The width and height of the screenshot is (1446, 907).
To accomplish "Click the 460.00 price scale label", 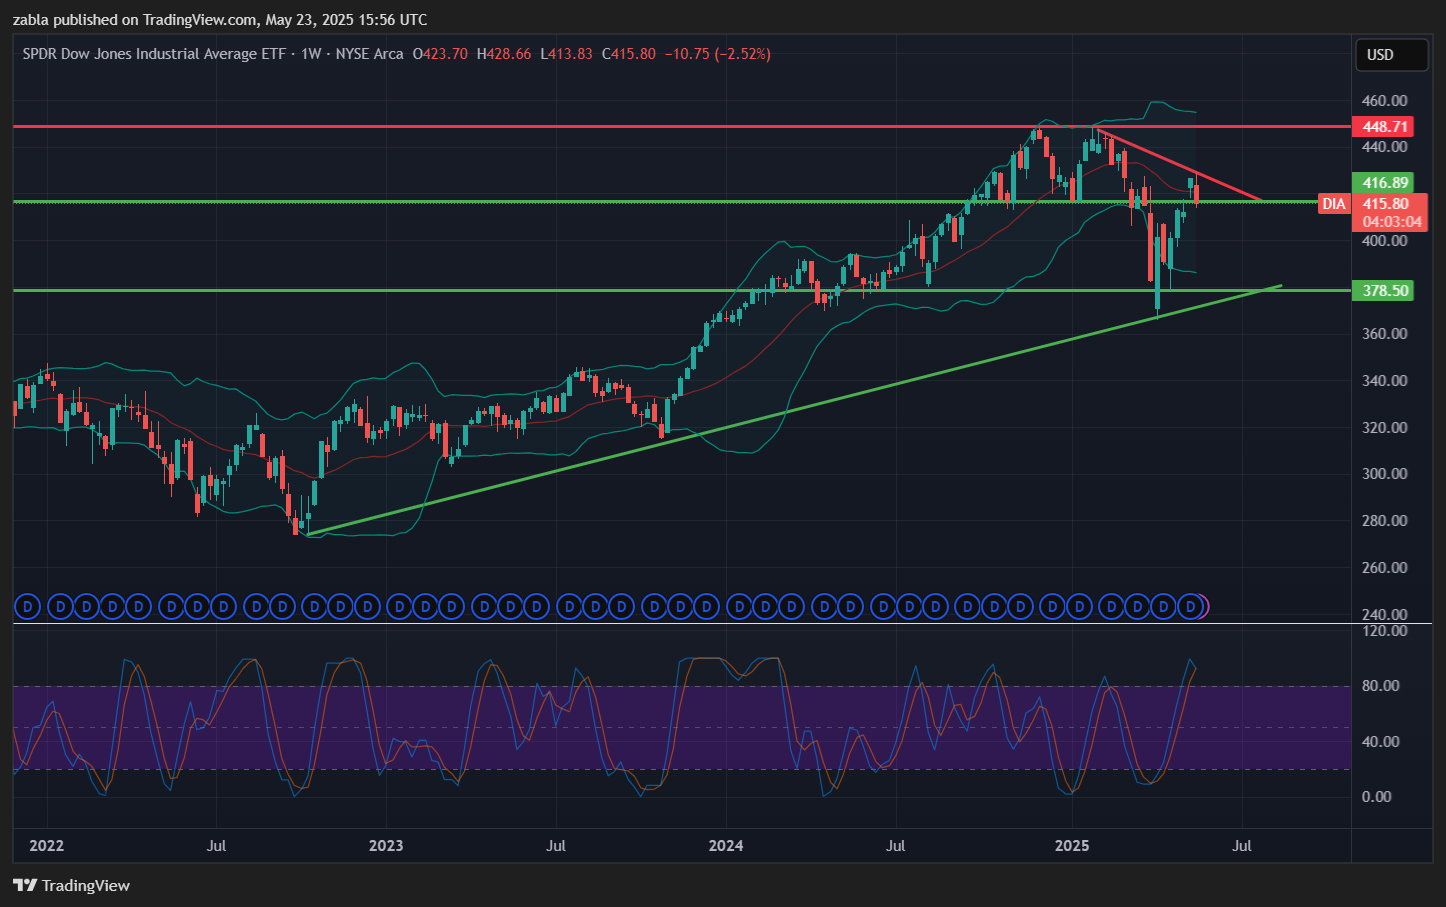I will click(x=1384, y=101).
